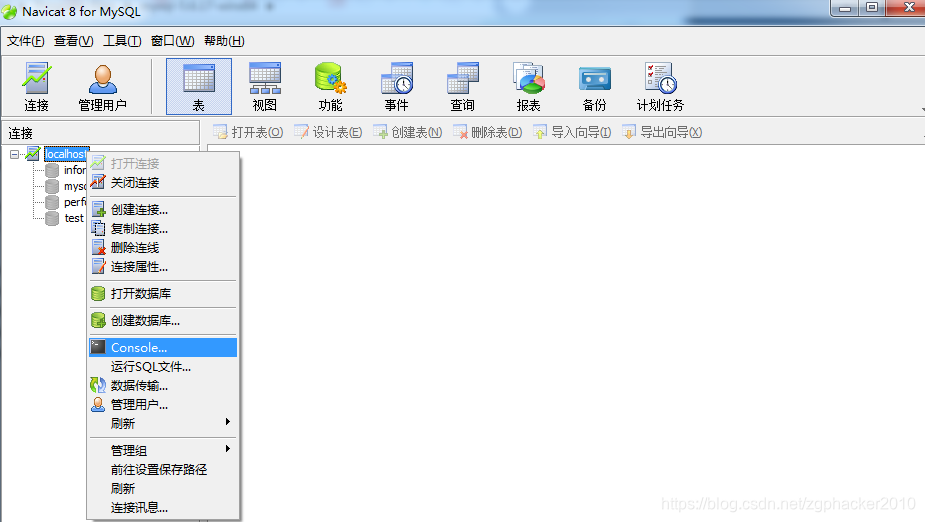Image resolution: width=925 pixels, height=522 pixels.
Task: Click Open Table (打开表) button
Action: 248,132
